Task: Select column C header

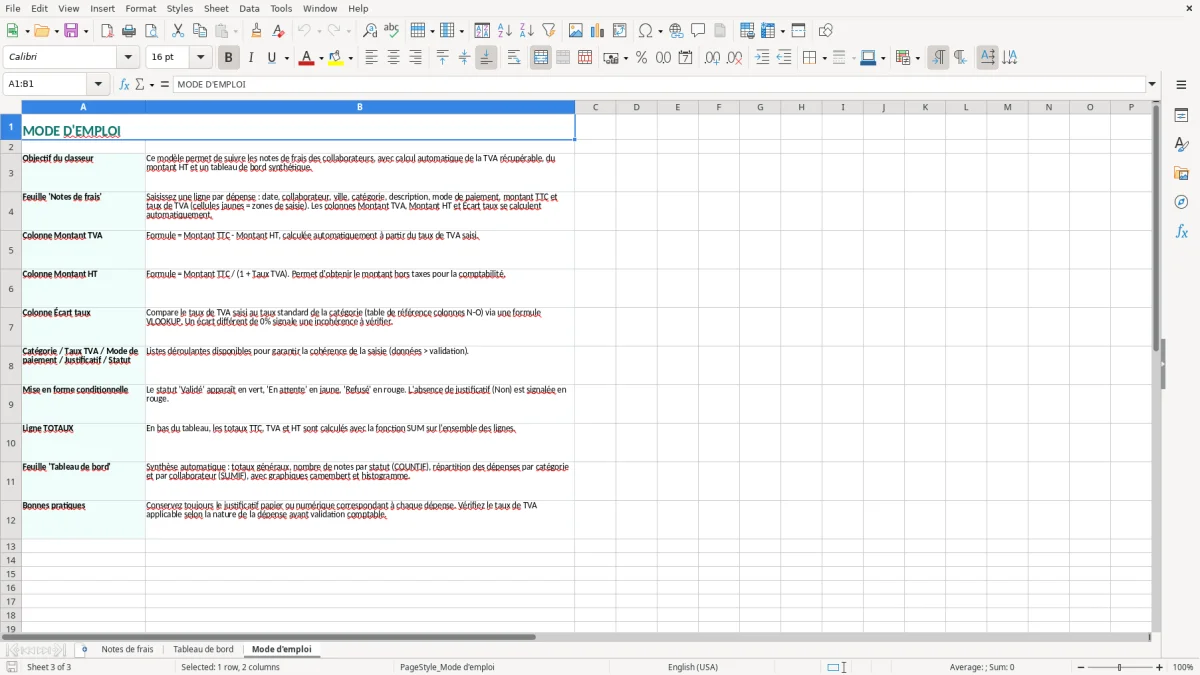Action: click(595, 107)
